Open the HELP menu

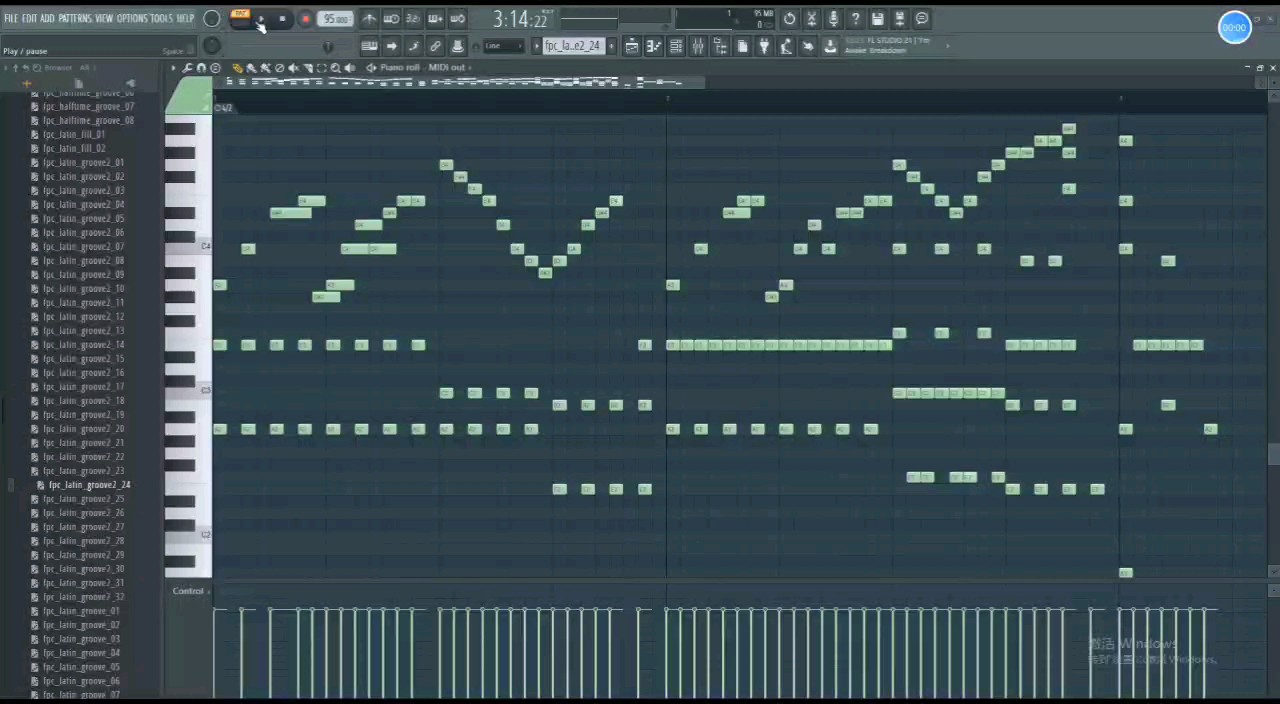pyautogui.click(x=185, y=19)
